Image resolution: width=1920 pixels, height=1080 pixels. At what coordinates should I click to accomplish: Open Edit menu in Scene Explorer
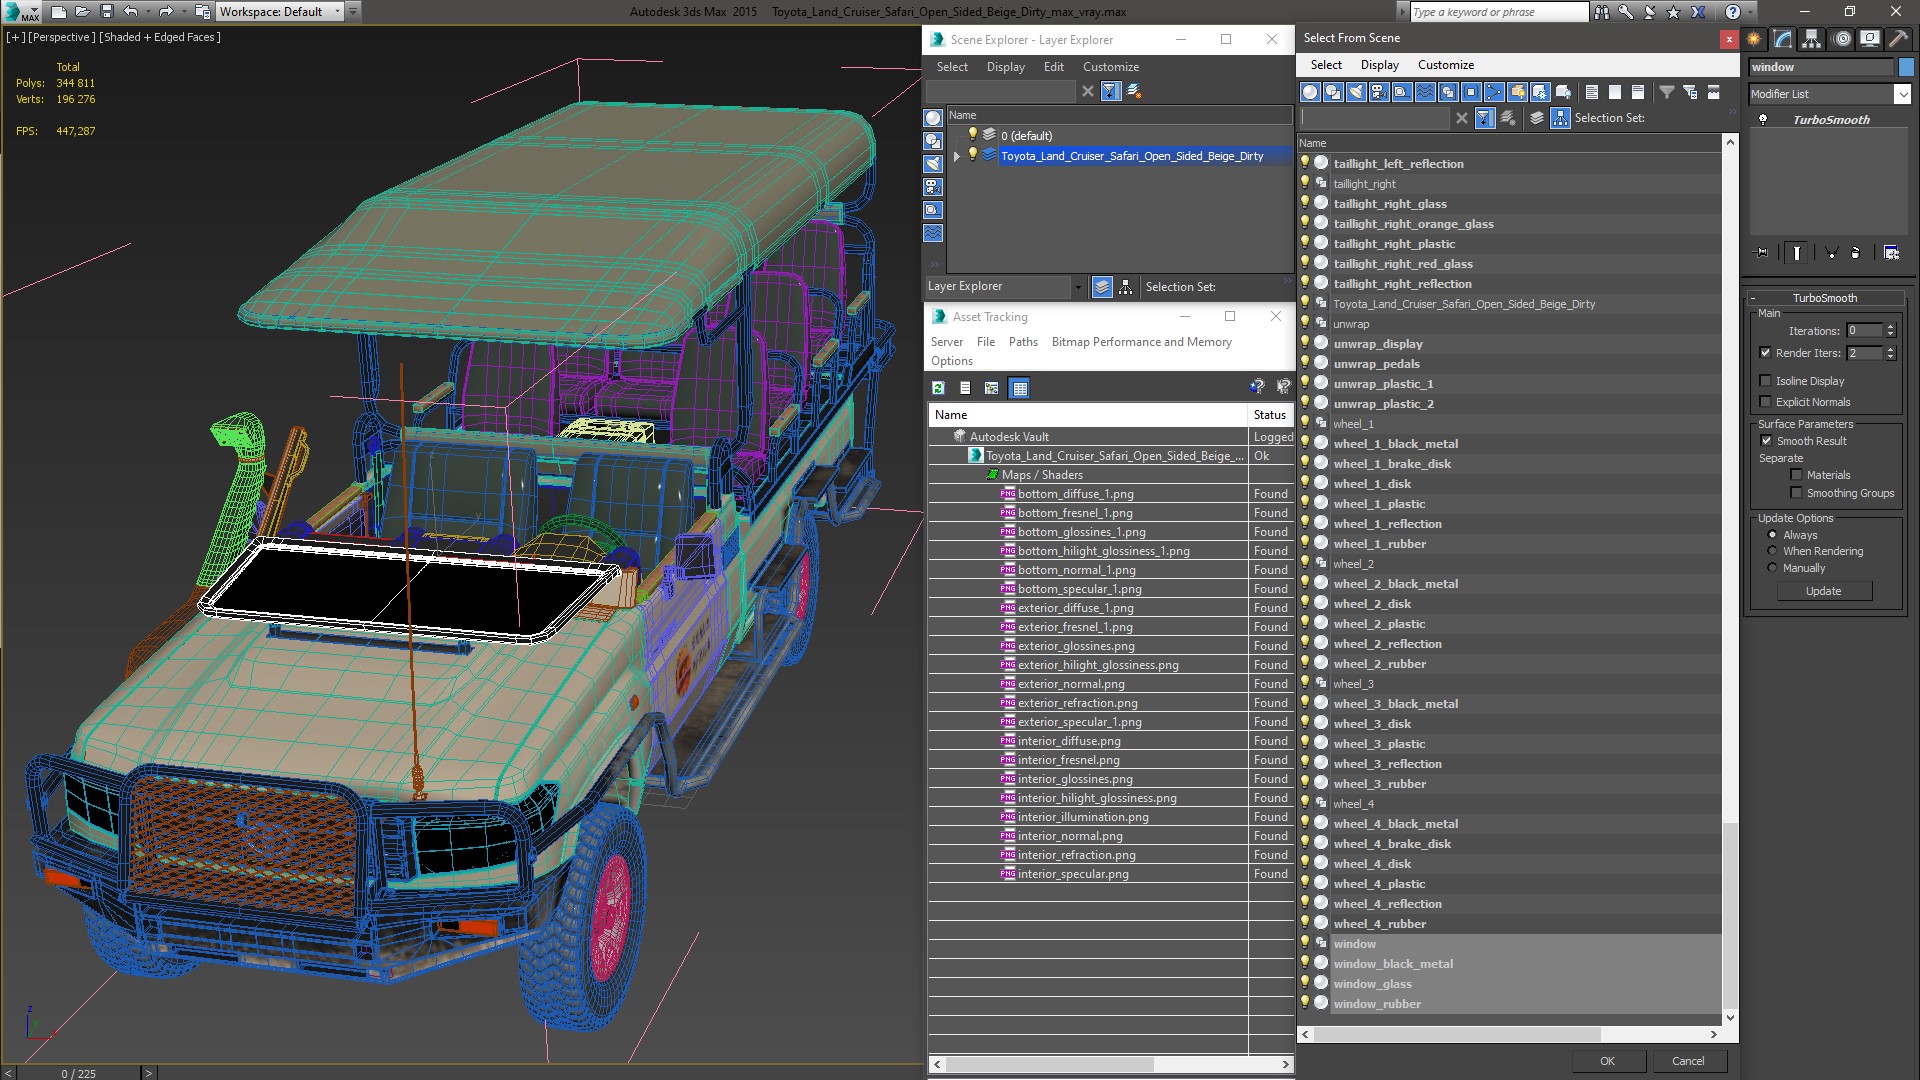[x=1054, y=67]
